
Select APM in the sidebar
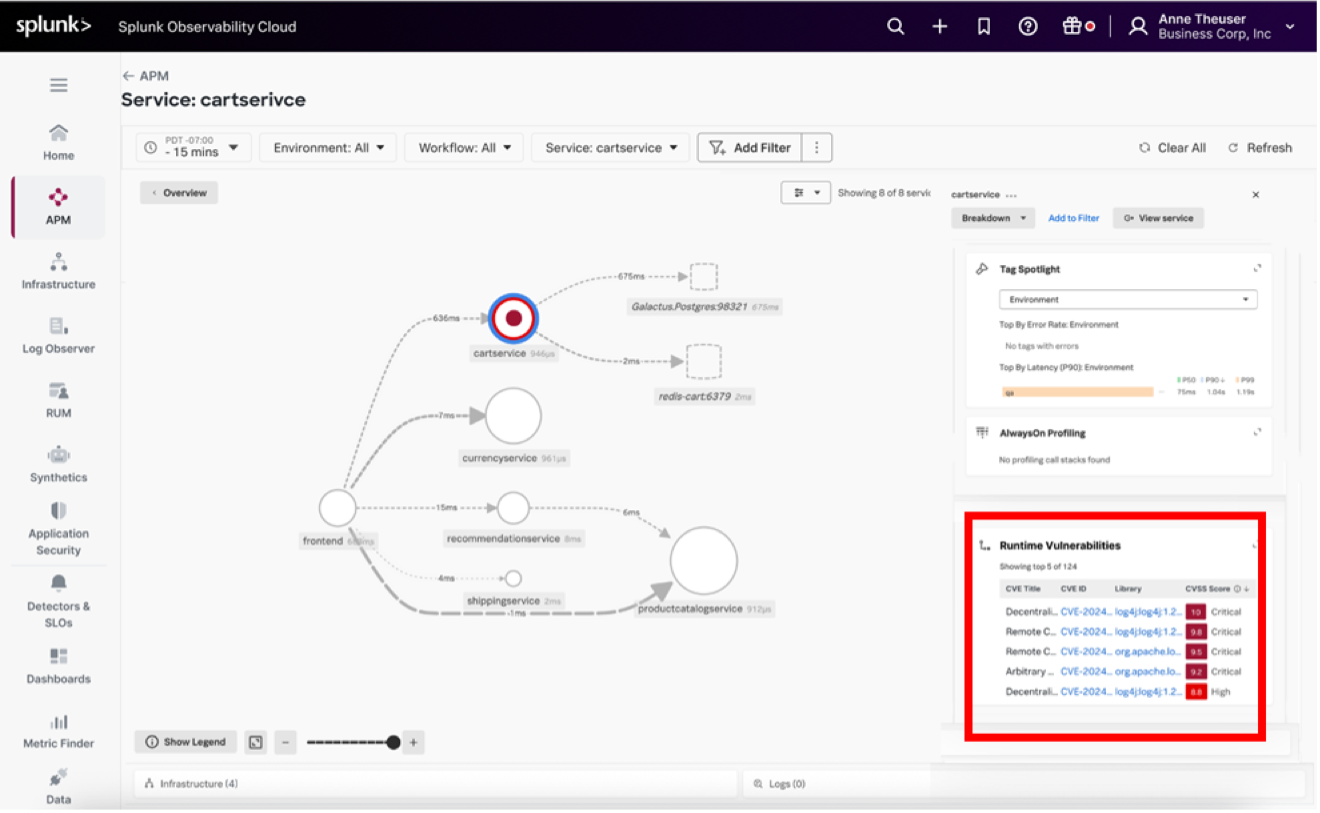[58, 207]
